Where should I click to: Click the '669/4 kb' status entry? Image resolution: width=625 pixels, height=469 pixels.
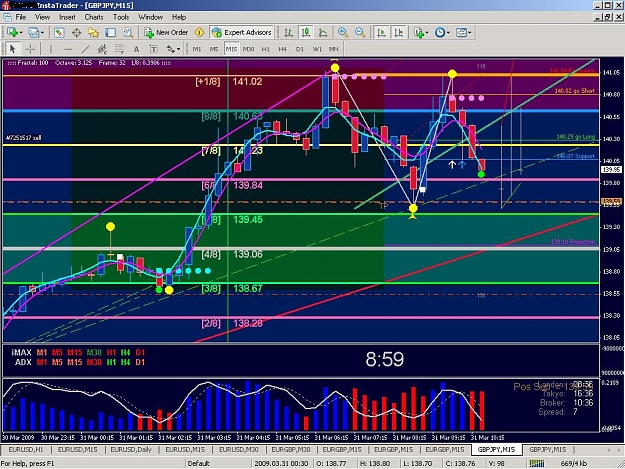pos(573,463)
